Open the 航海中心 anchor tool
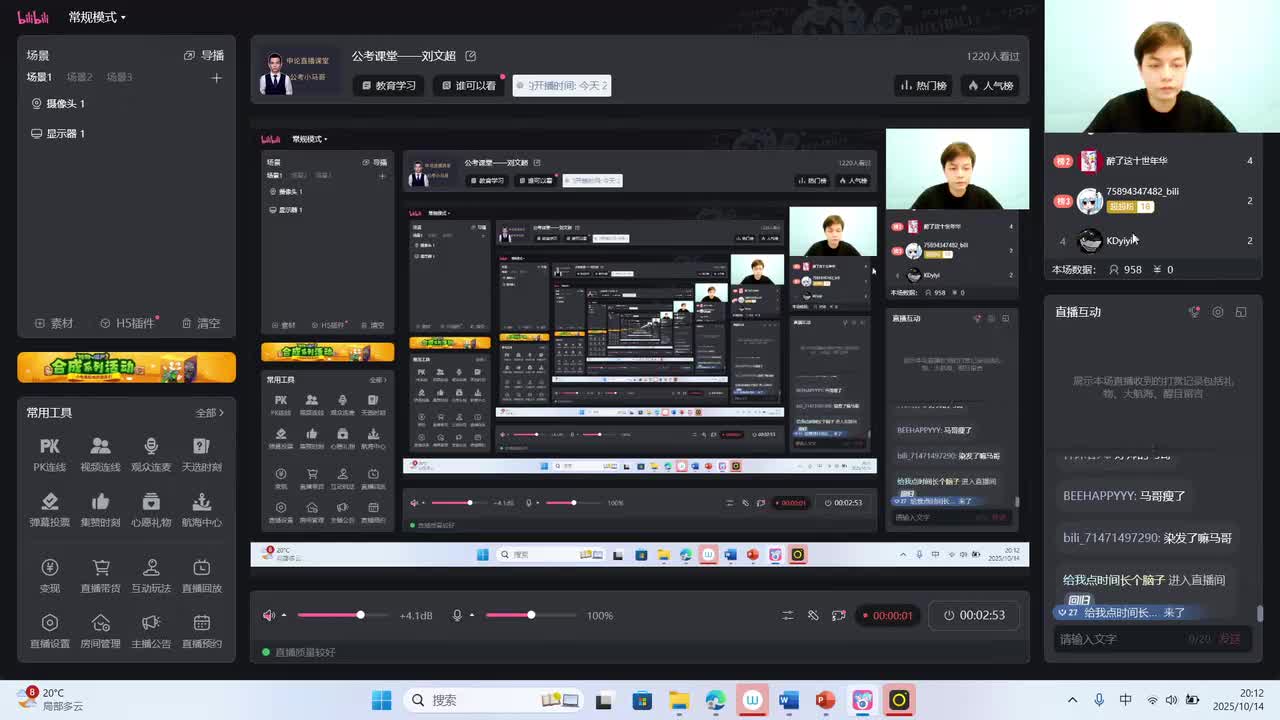This screenshot has height=720, width=1280. click(x=201, y=509)
